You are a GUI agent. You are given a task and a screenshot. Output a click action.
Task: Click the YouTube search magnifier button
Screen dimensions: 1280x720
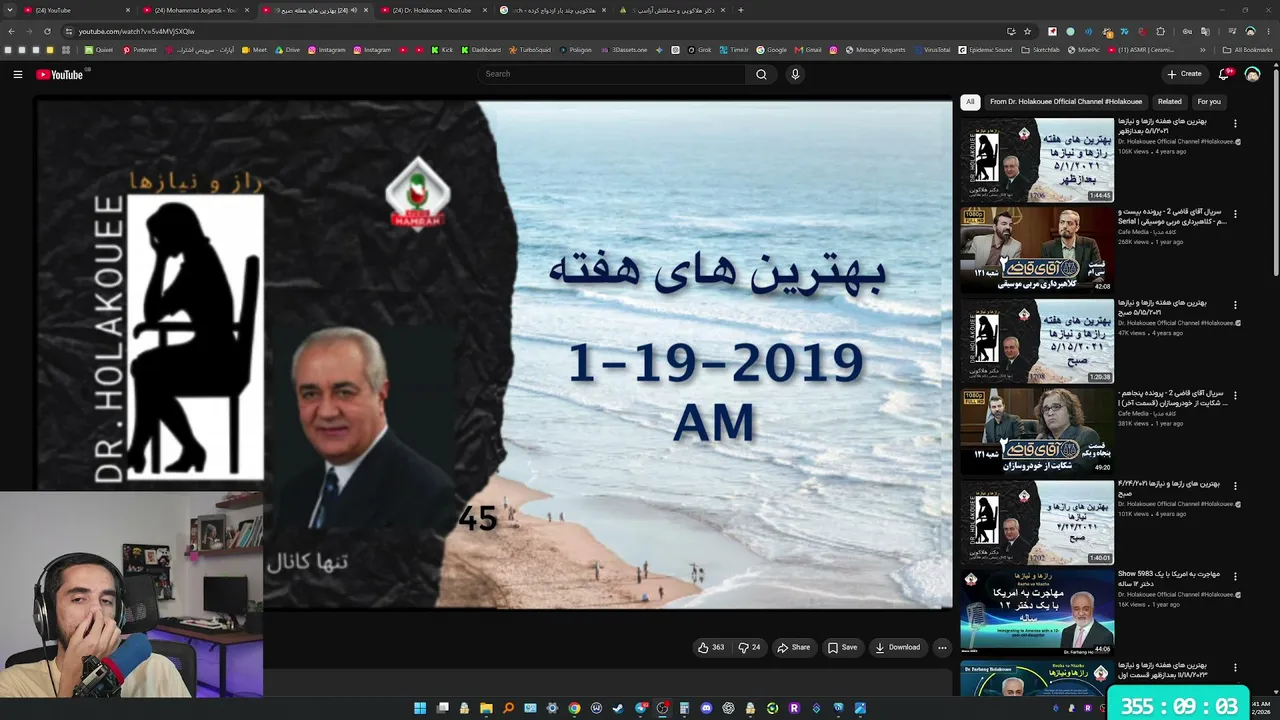pyautogui.click(x=761, y=74)
